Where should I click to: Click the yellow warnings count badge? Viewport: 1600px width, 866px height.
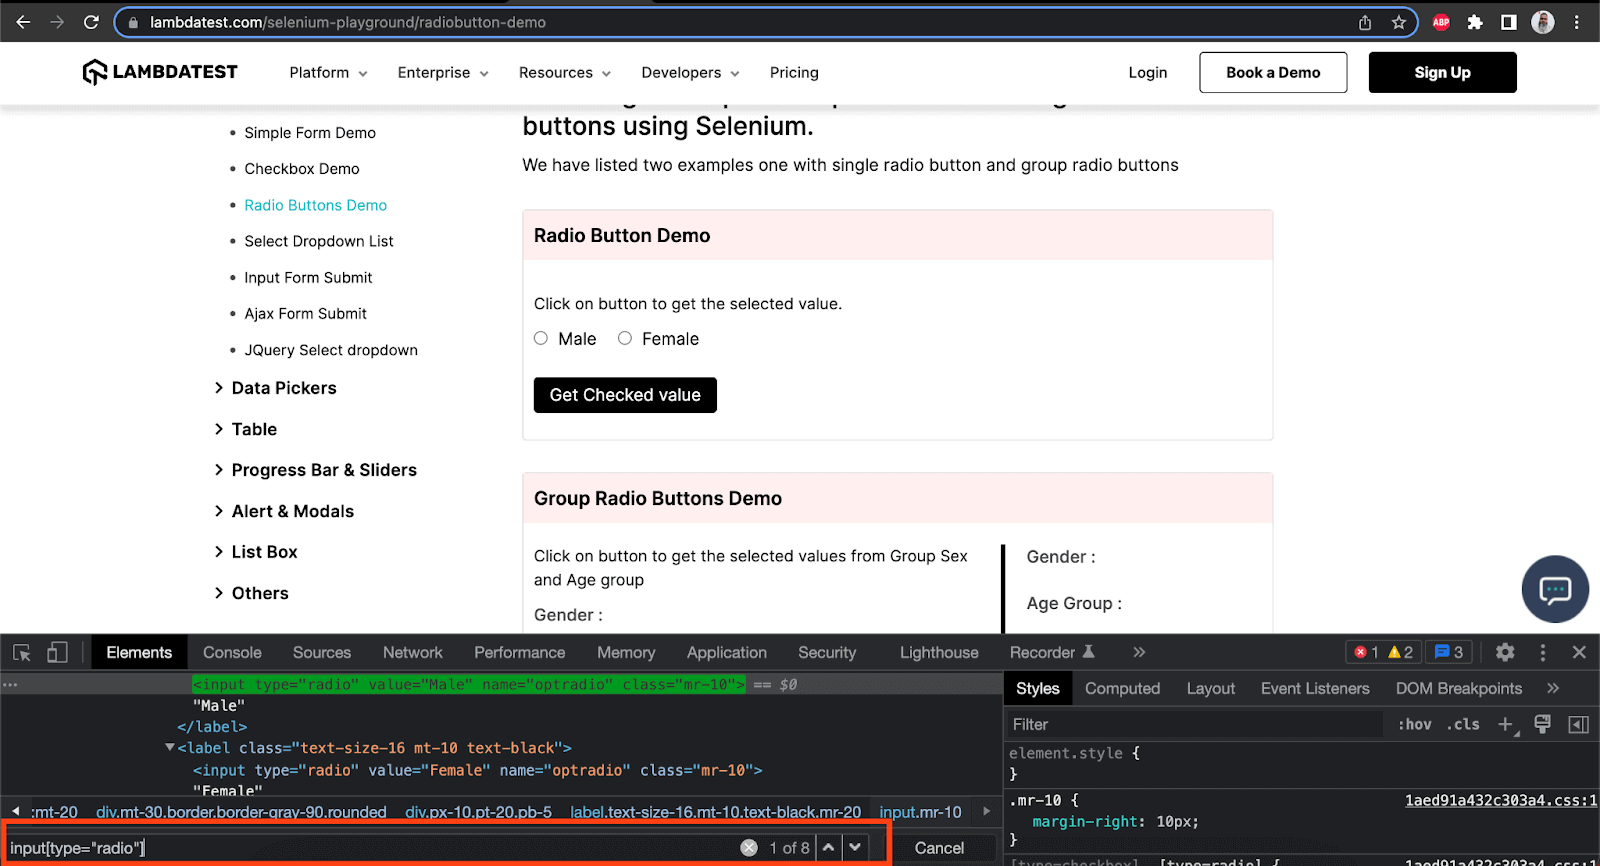pos(1400,652)
